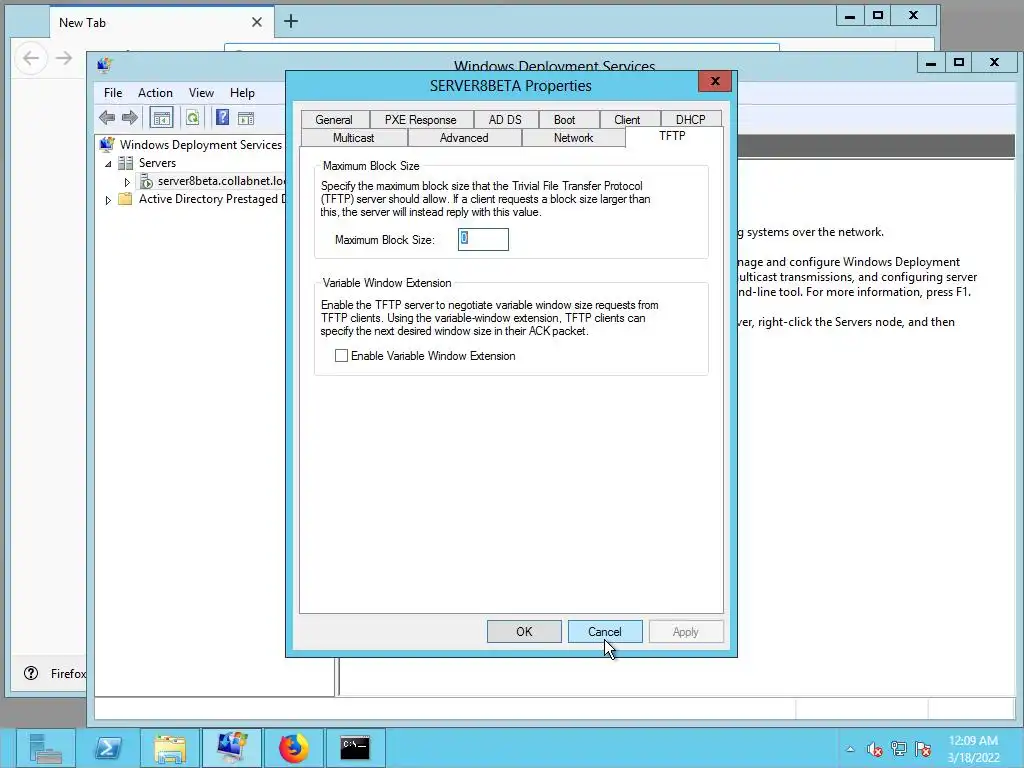Open File Explorer from the taskbar
The height and width of the screenshot is (768, 1024).
click(x=170, y=748)
